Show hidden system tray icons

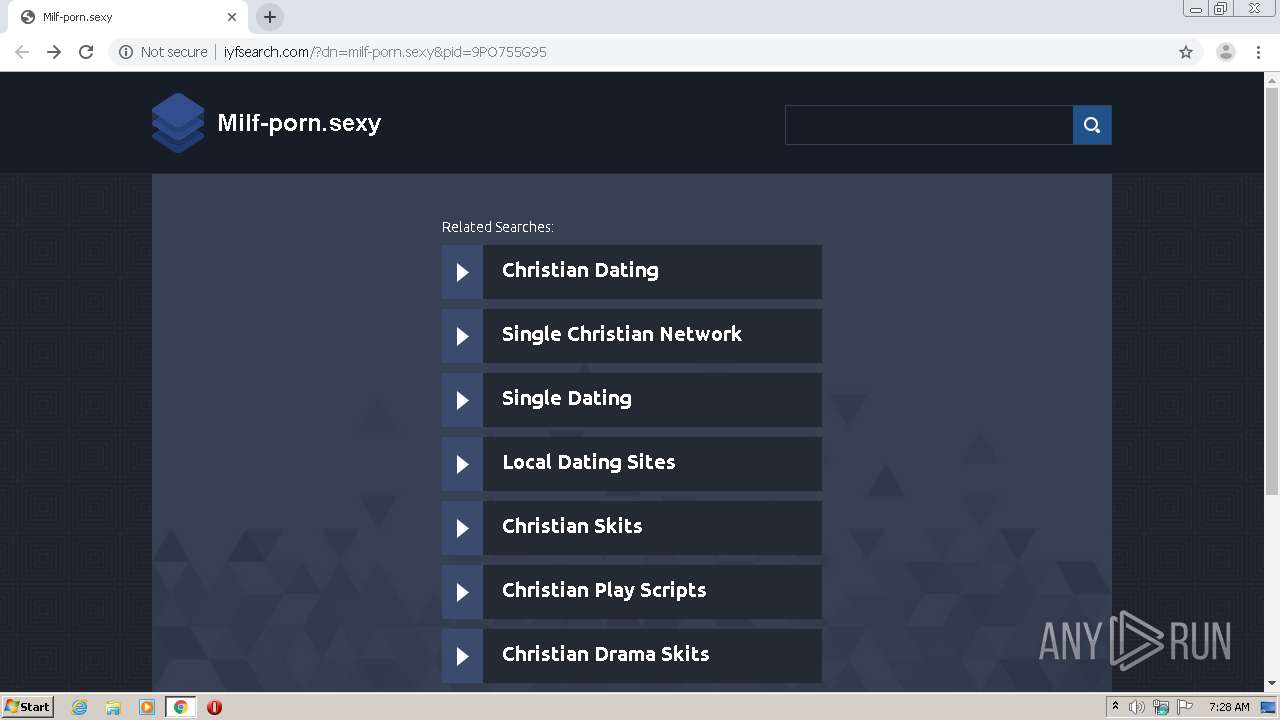(1116, 707)
